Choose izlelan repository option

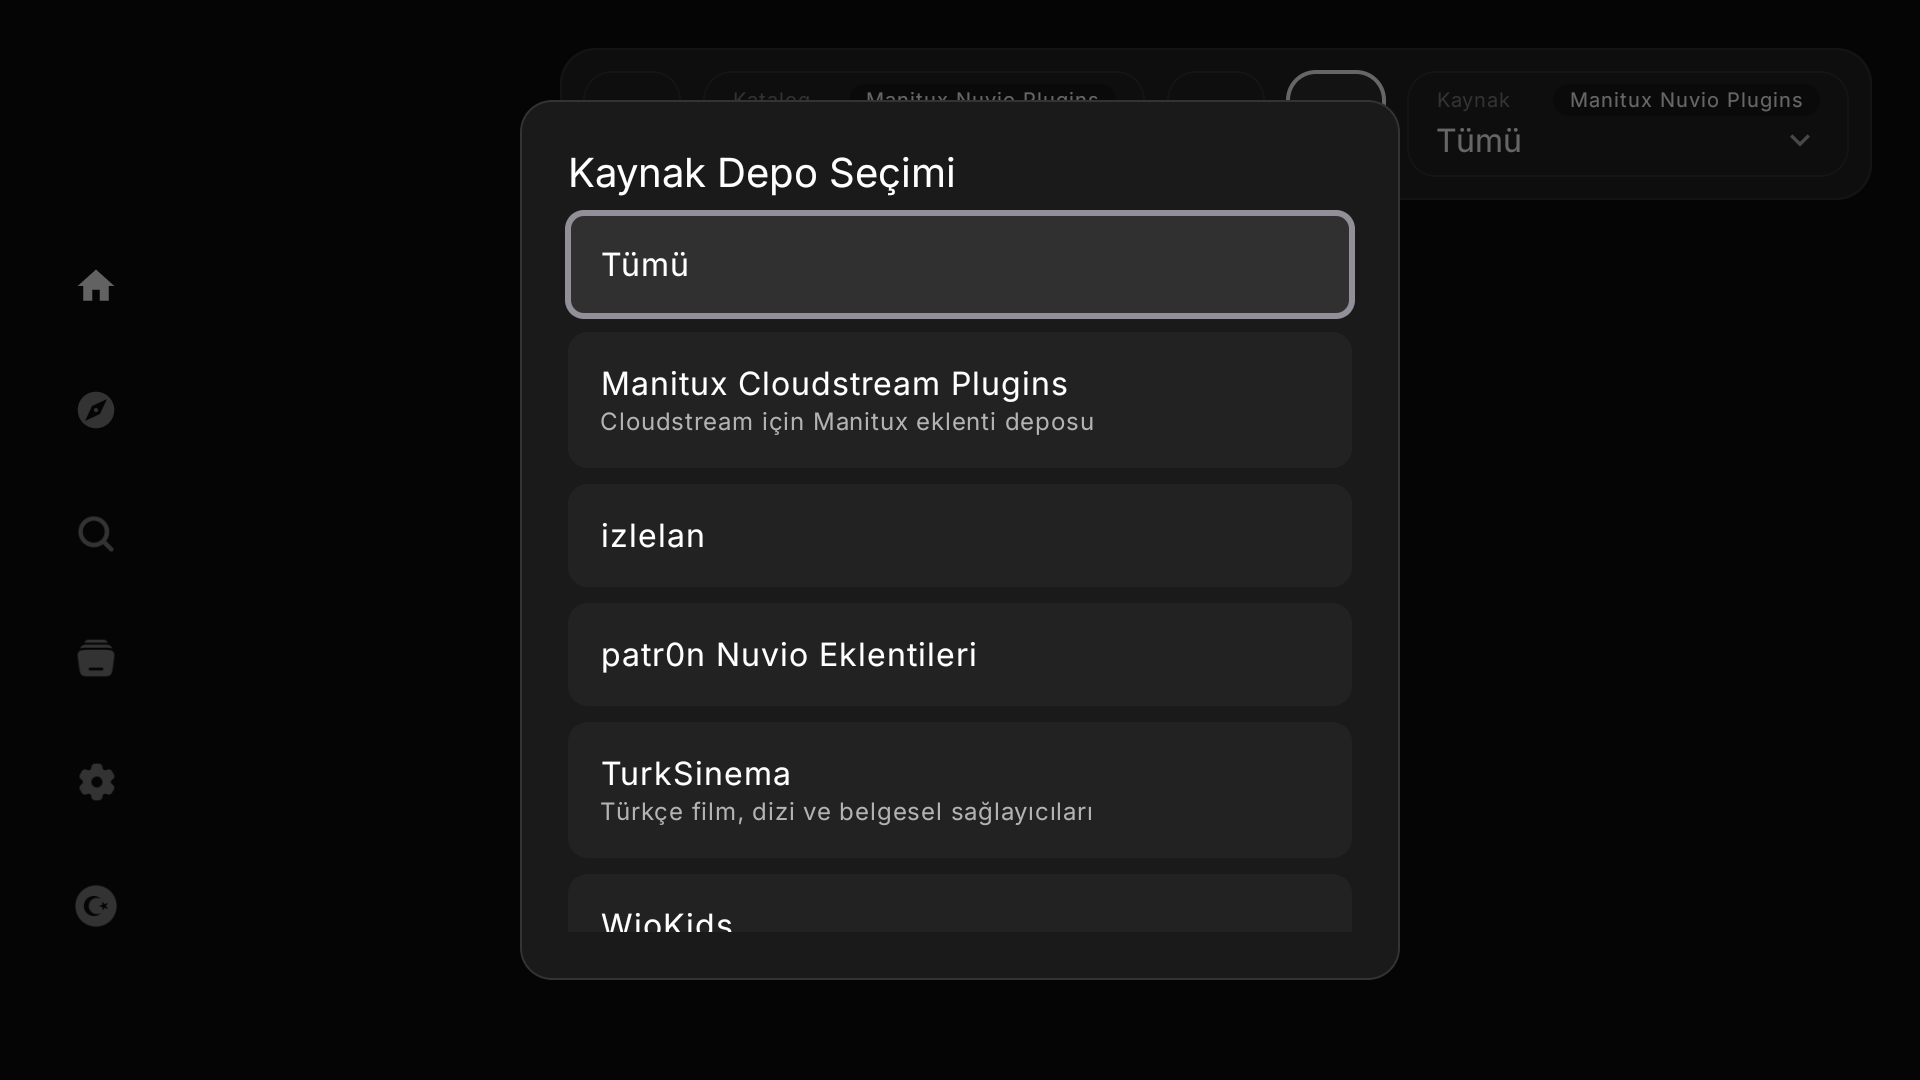coord(960,535)
